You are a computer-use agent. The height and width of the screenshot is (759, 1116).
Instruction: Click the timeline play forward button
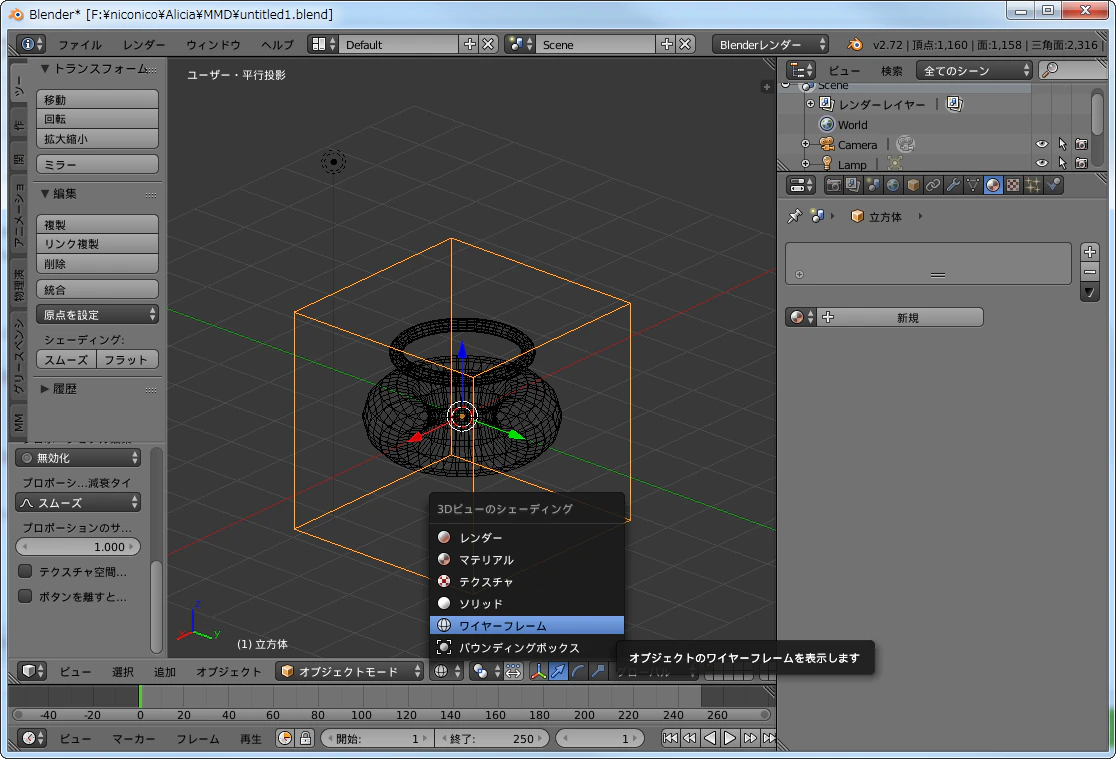click(730, 738)
